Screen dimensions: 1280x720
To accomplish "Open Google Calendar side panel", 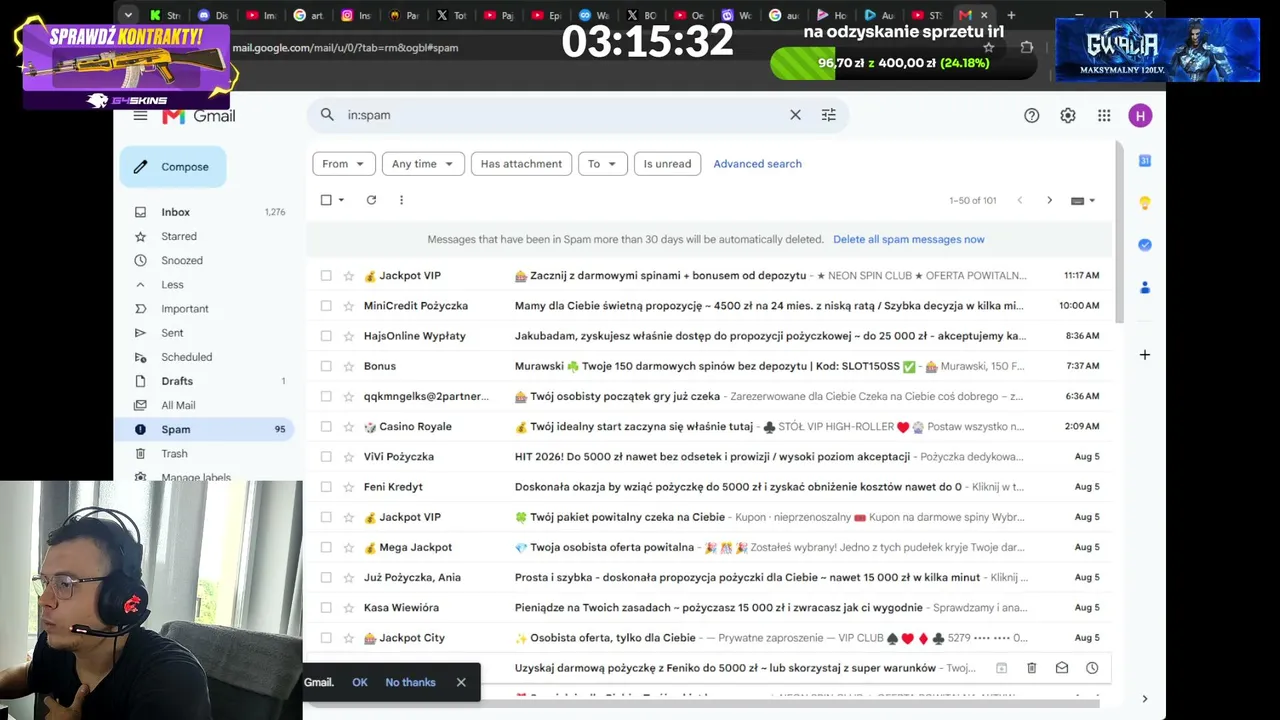I will click(x=1145, y=161).
